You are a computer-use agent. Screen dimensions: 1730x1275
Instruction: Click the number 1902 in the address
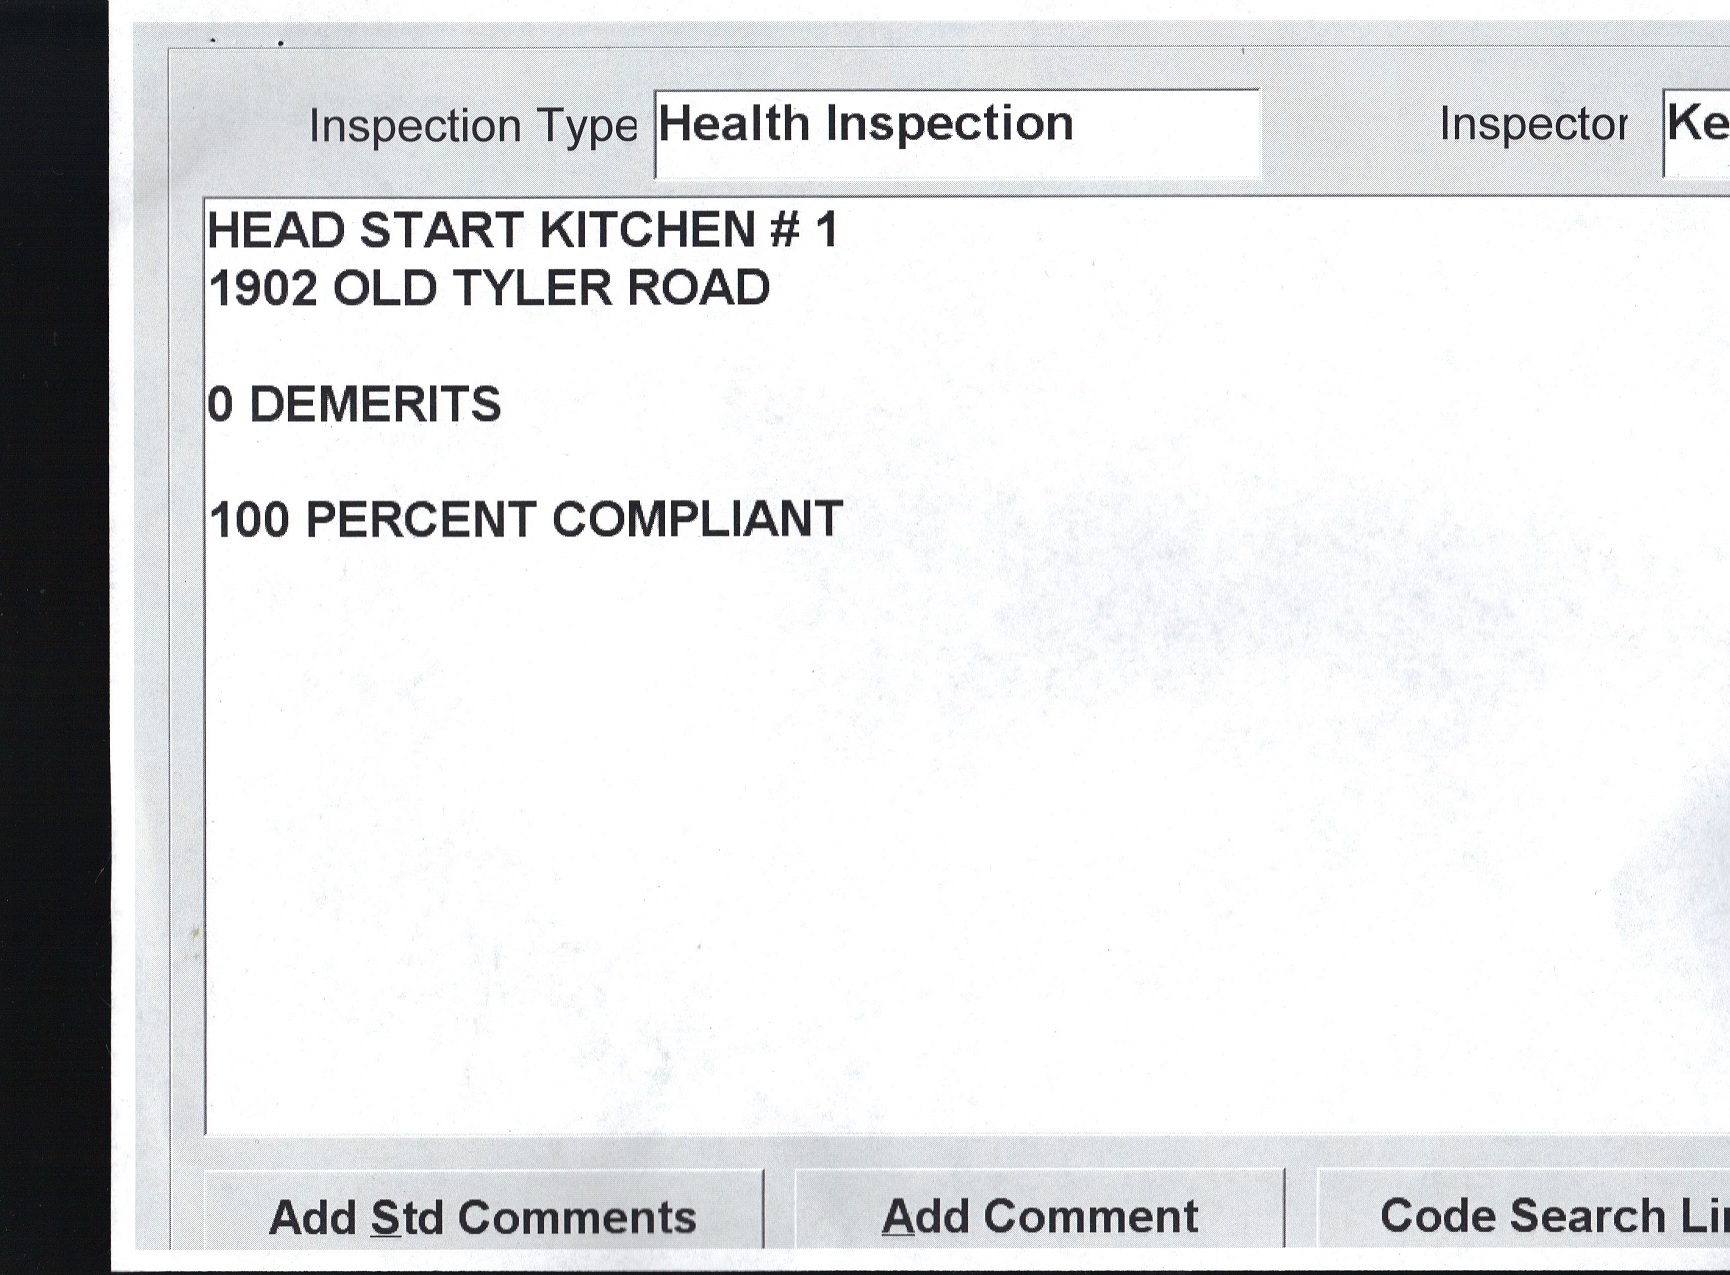pos(263,289)
